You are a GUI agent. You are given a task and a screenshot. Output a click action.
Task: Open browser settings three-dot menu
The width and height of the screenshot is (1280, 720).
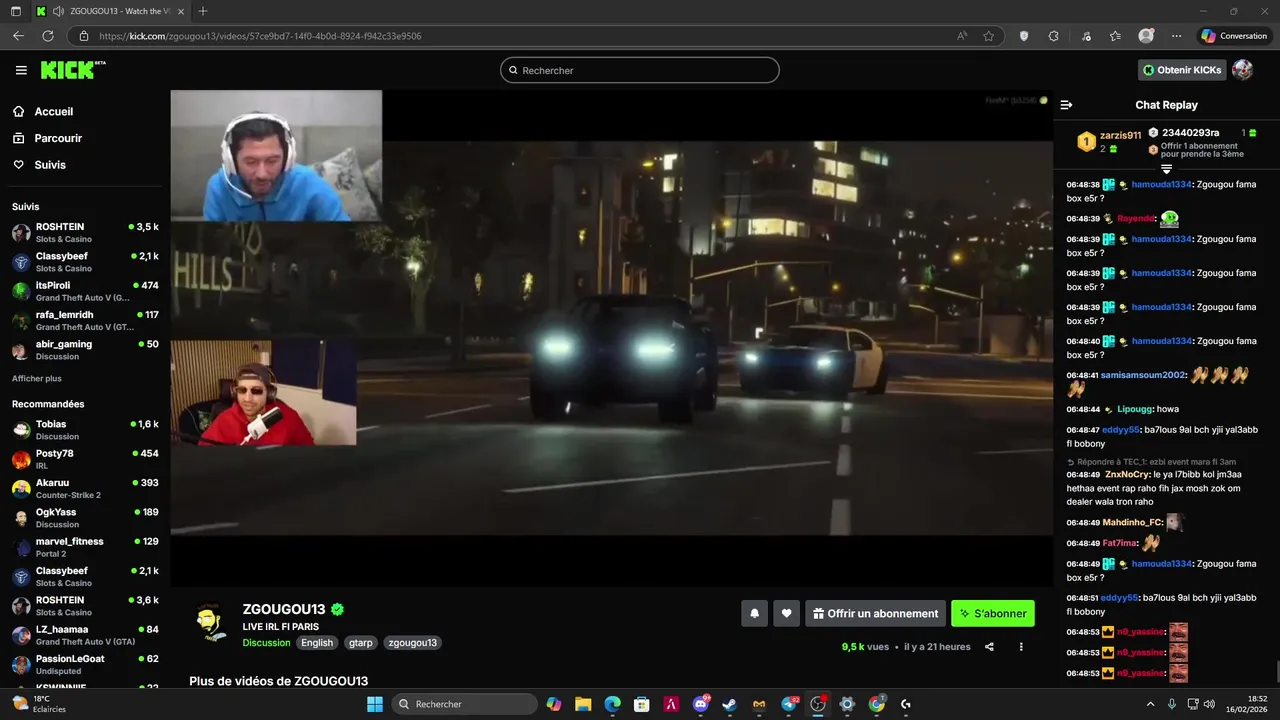[x=1176, y=36]
